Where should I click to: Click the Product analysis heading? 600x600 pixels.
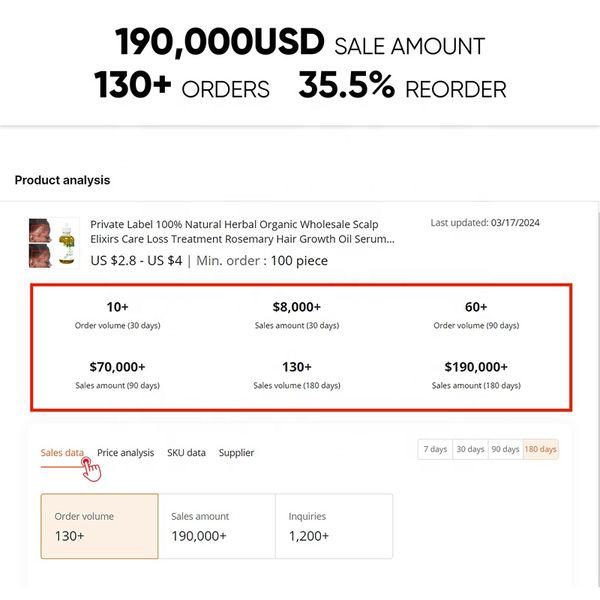click(x=62, y=180)
